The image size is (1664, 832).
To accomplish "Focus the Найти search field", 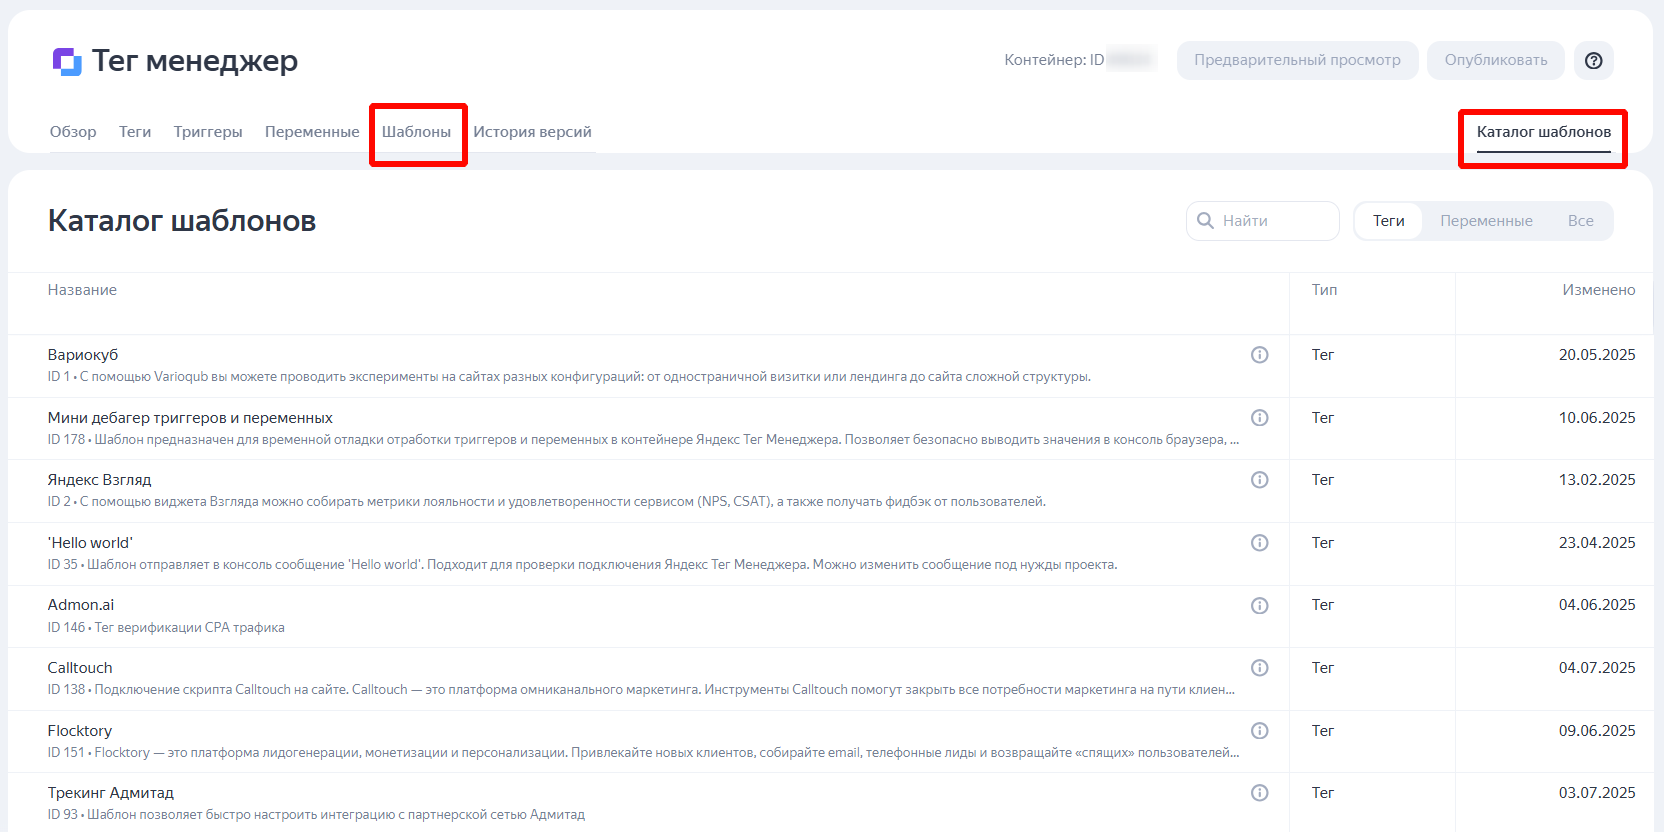I will pyautogui.click(x=1263, y=221).
